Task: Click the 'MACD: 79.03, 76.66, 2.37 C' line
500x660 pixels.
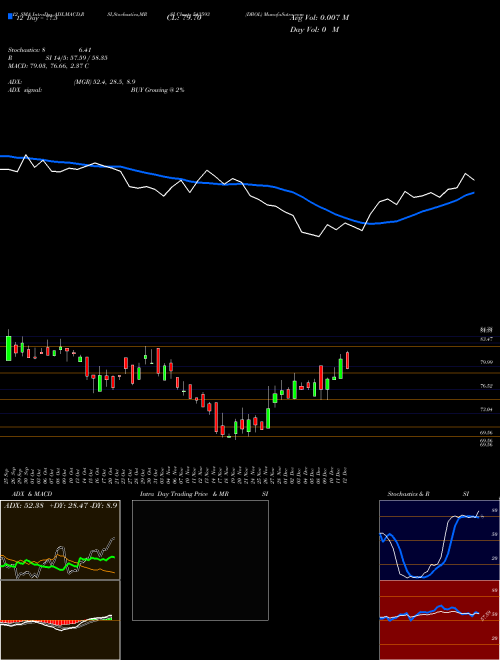Action: [x=48, y=66]
